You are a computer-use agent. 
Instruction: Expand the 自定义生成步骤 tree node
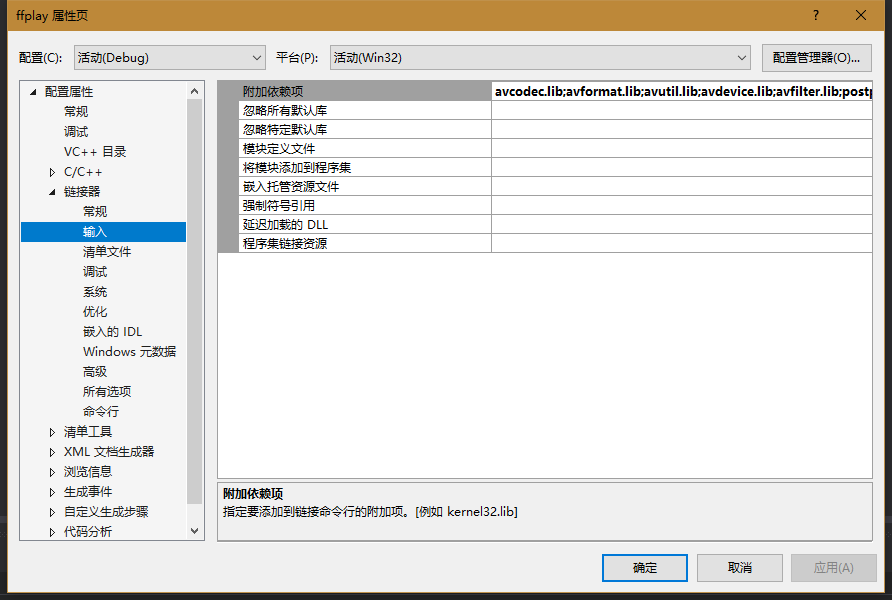pyautogui.click(x=52, y=511)
